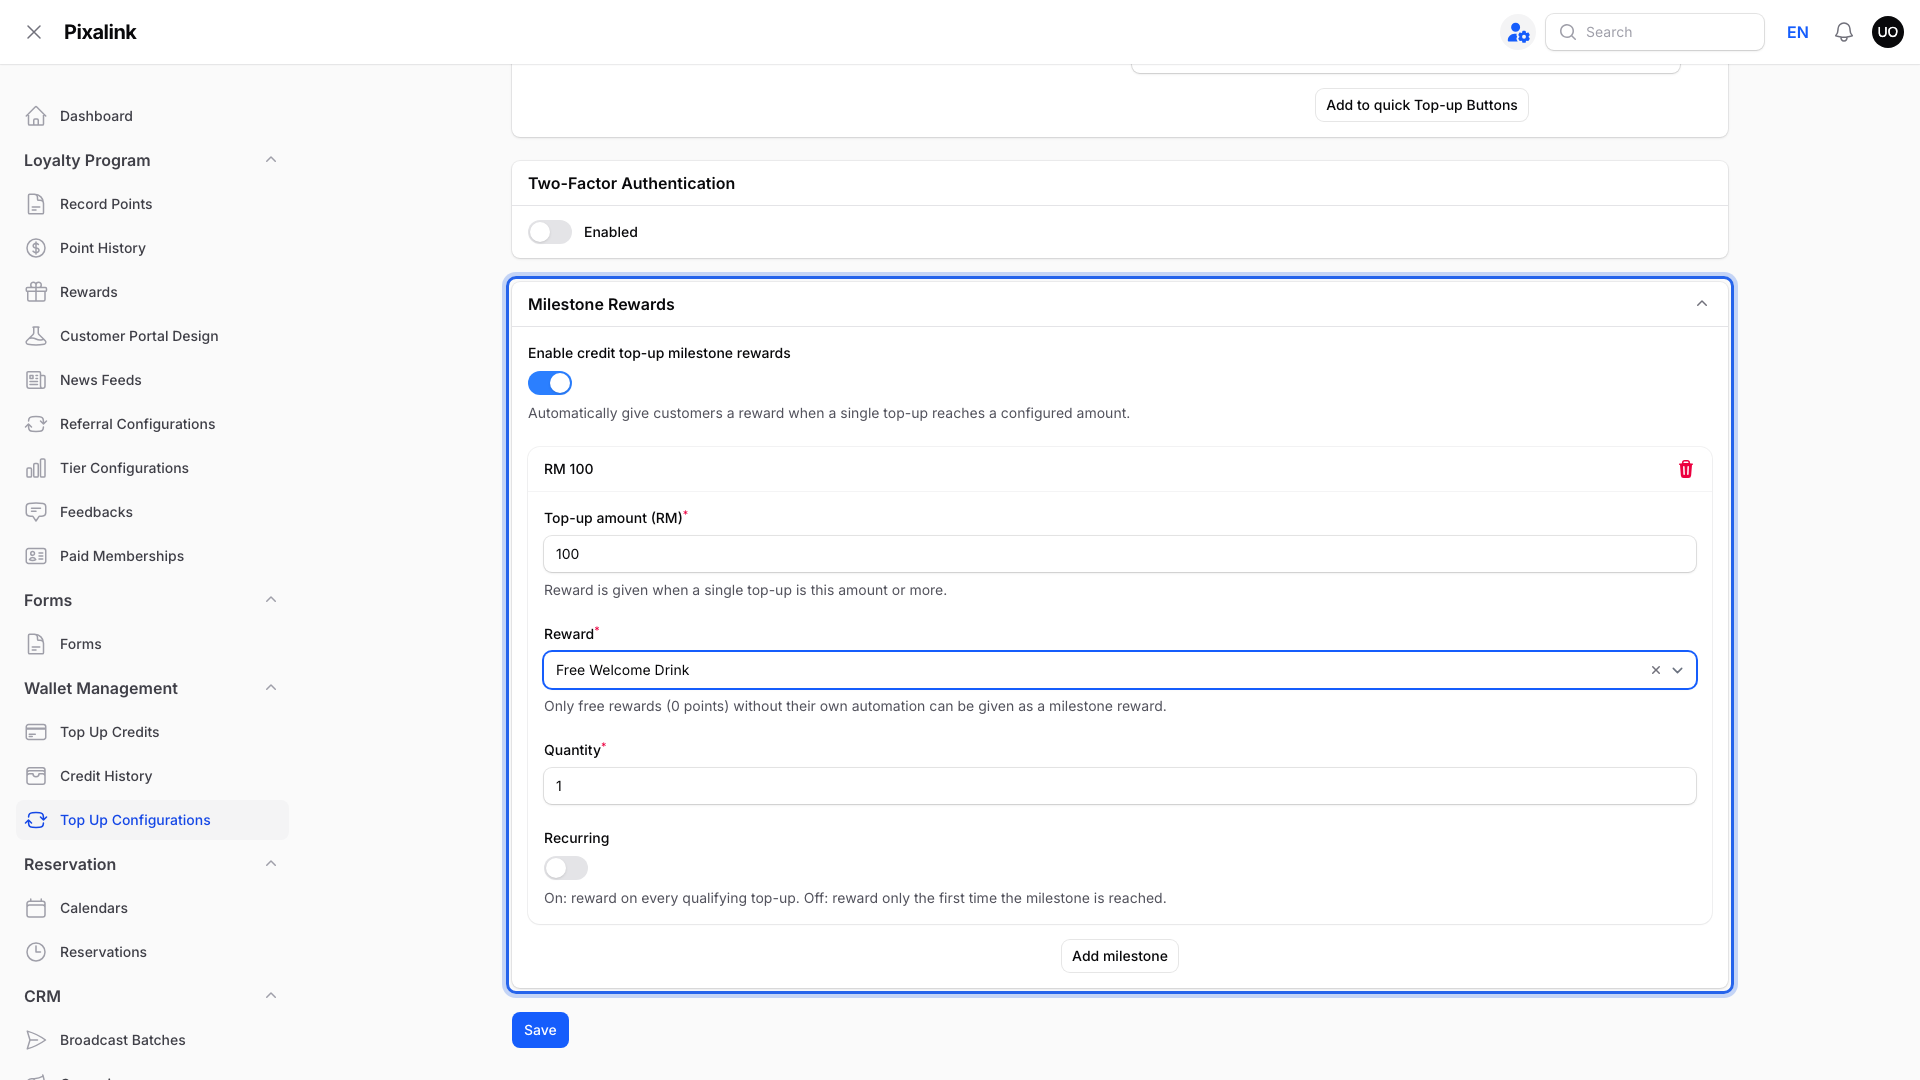Image resolution: width=1920 pixels, height=1080 pixels.
Task: Open Credit History page
Action: tap(152, 776)
